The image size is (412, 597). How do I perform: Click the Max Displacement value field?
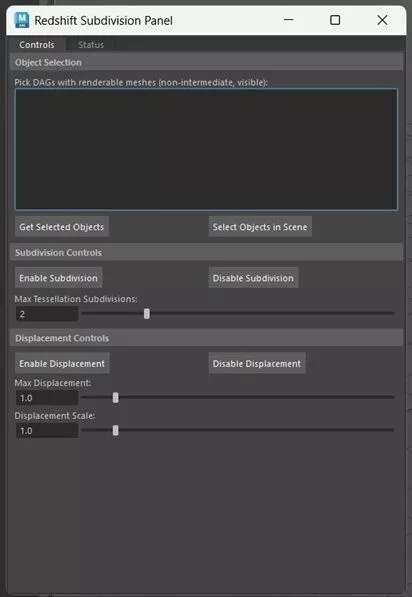tap(47, 398)
